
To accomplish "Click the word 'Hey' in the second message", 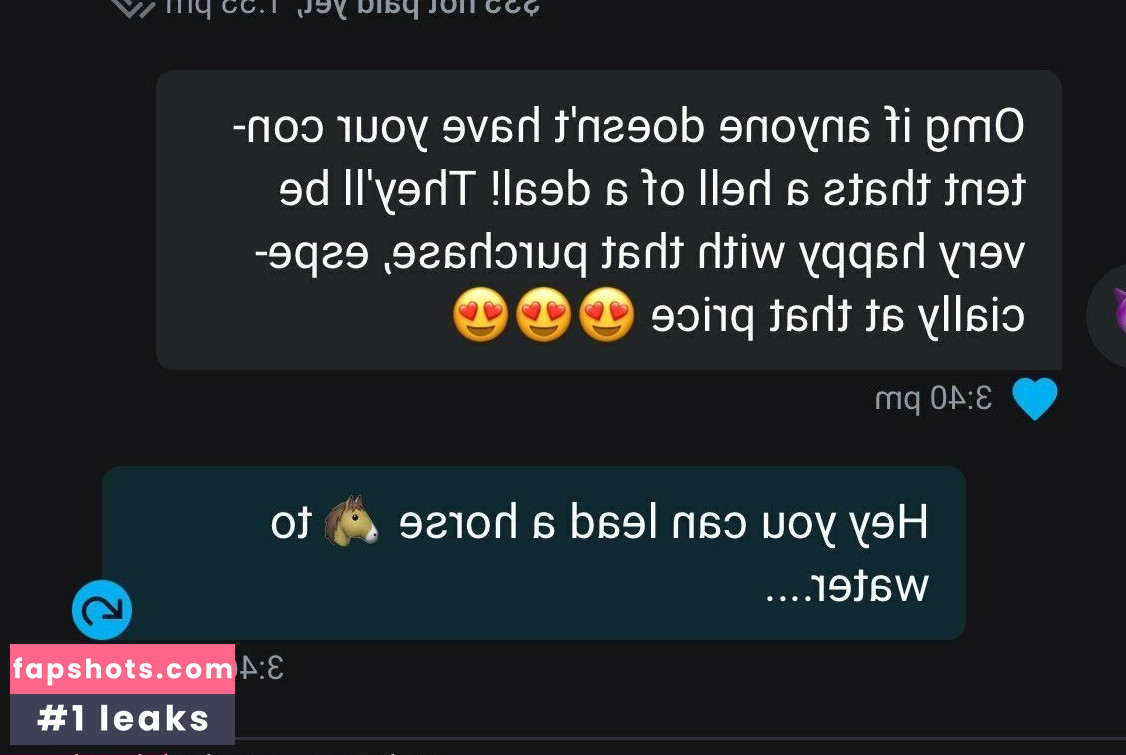I will tap(889, 524).
